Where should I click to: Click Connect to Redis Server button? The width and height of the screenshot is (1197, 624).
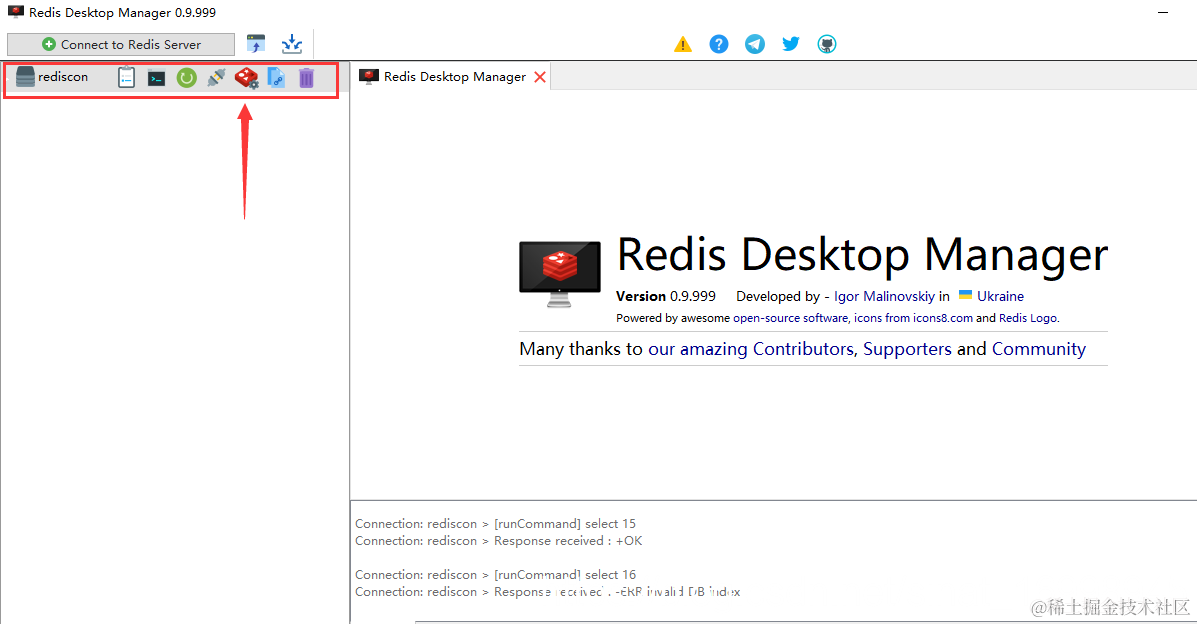tap(121, 44)
